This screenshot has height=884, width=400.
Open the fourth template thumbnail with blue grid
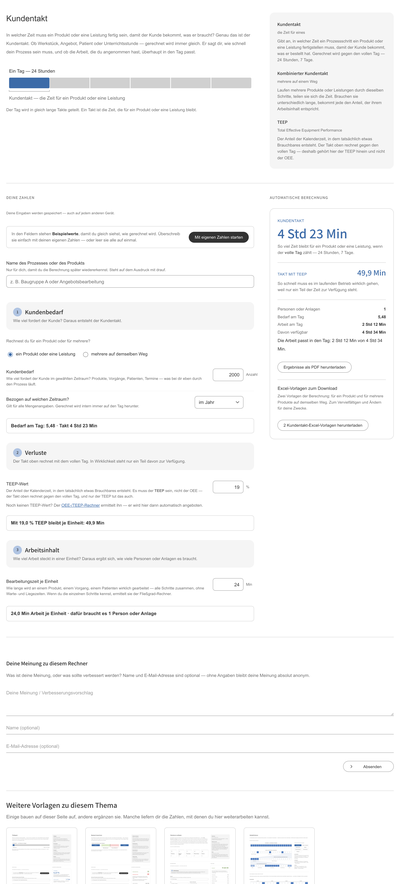click(x=279, y=855)
